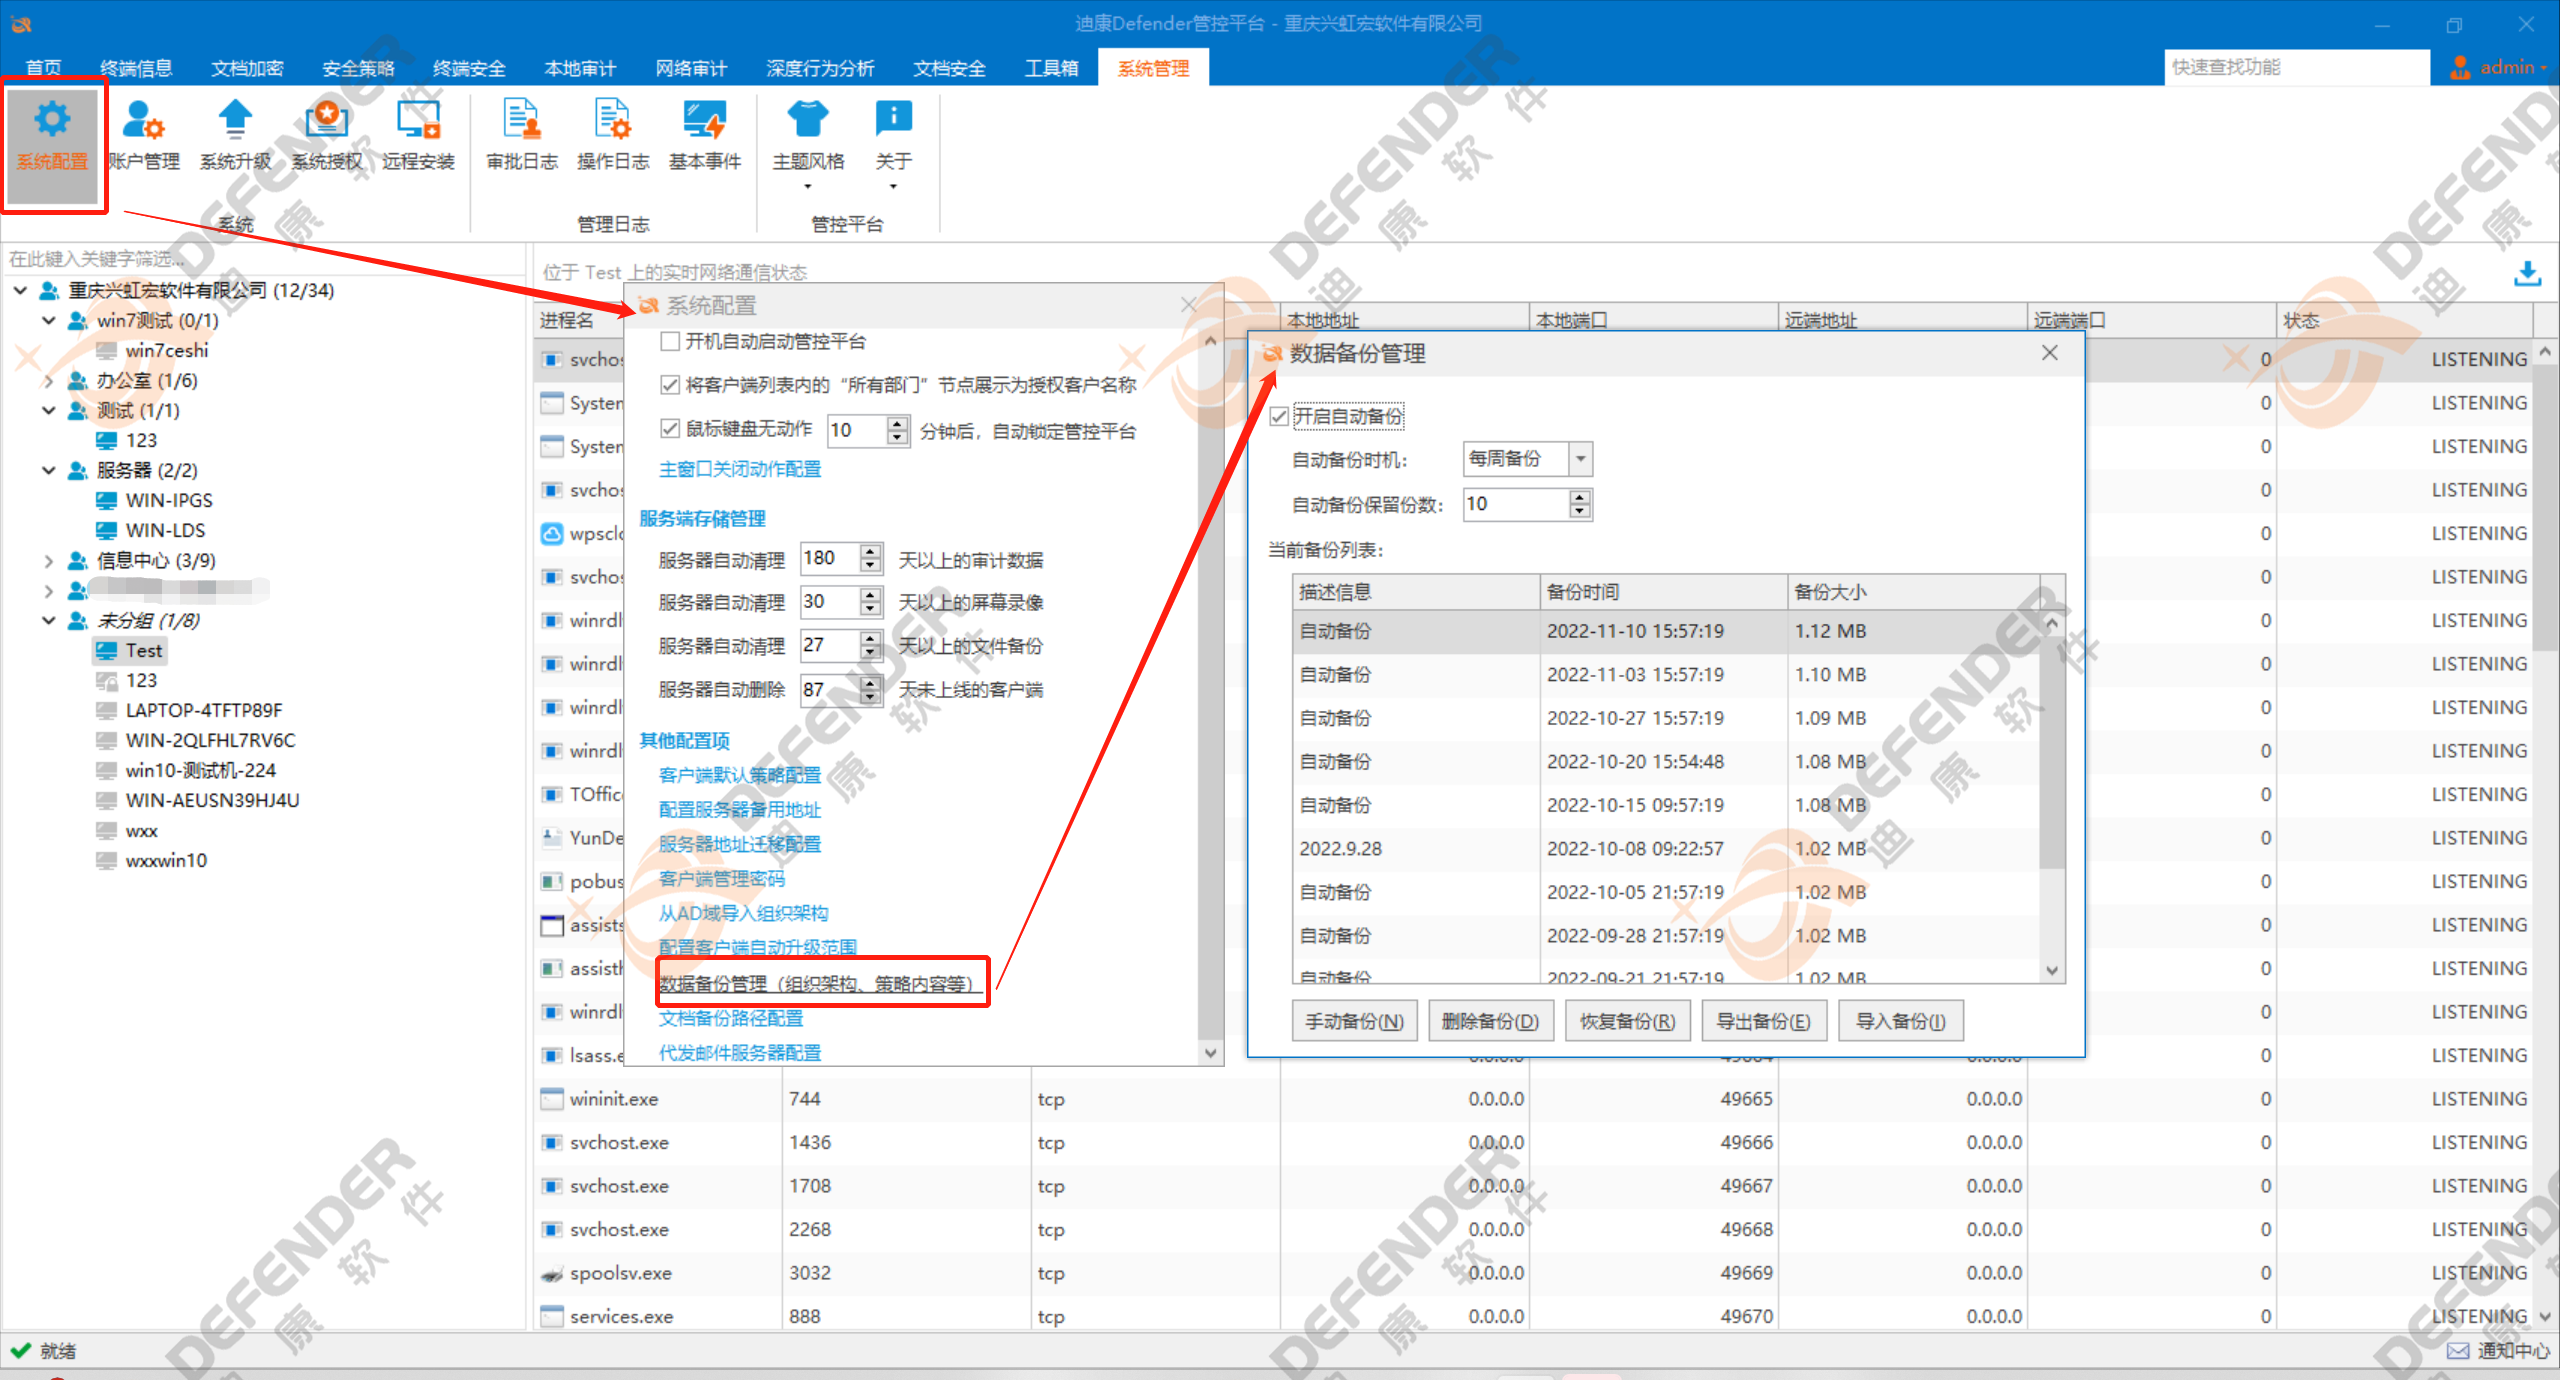Expand 信息中心 group
Viewport: 2560px width, 1380px height.
(48, 560)
